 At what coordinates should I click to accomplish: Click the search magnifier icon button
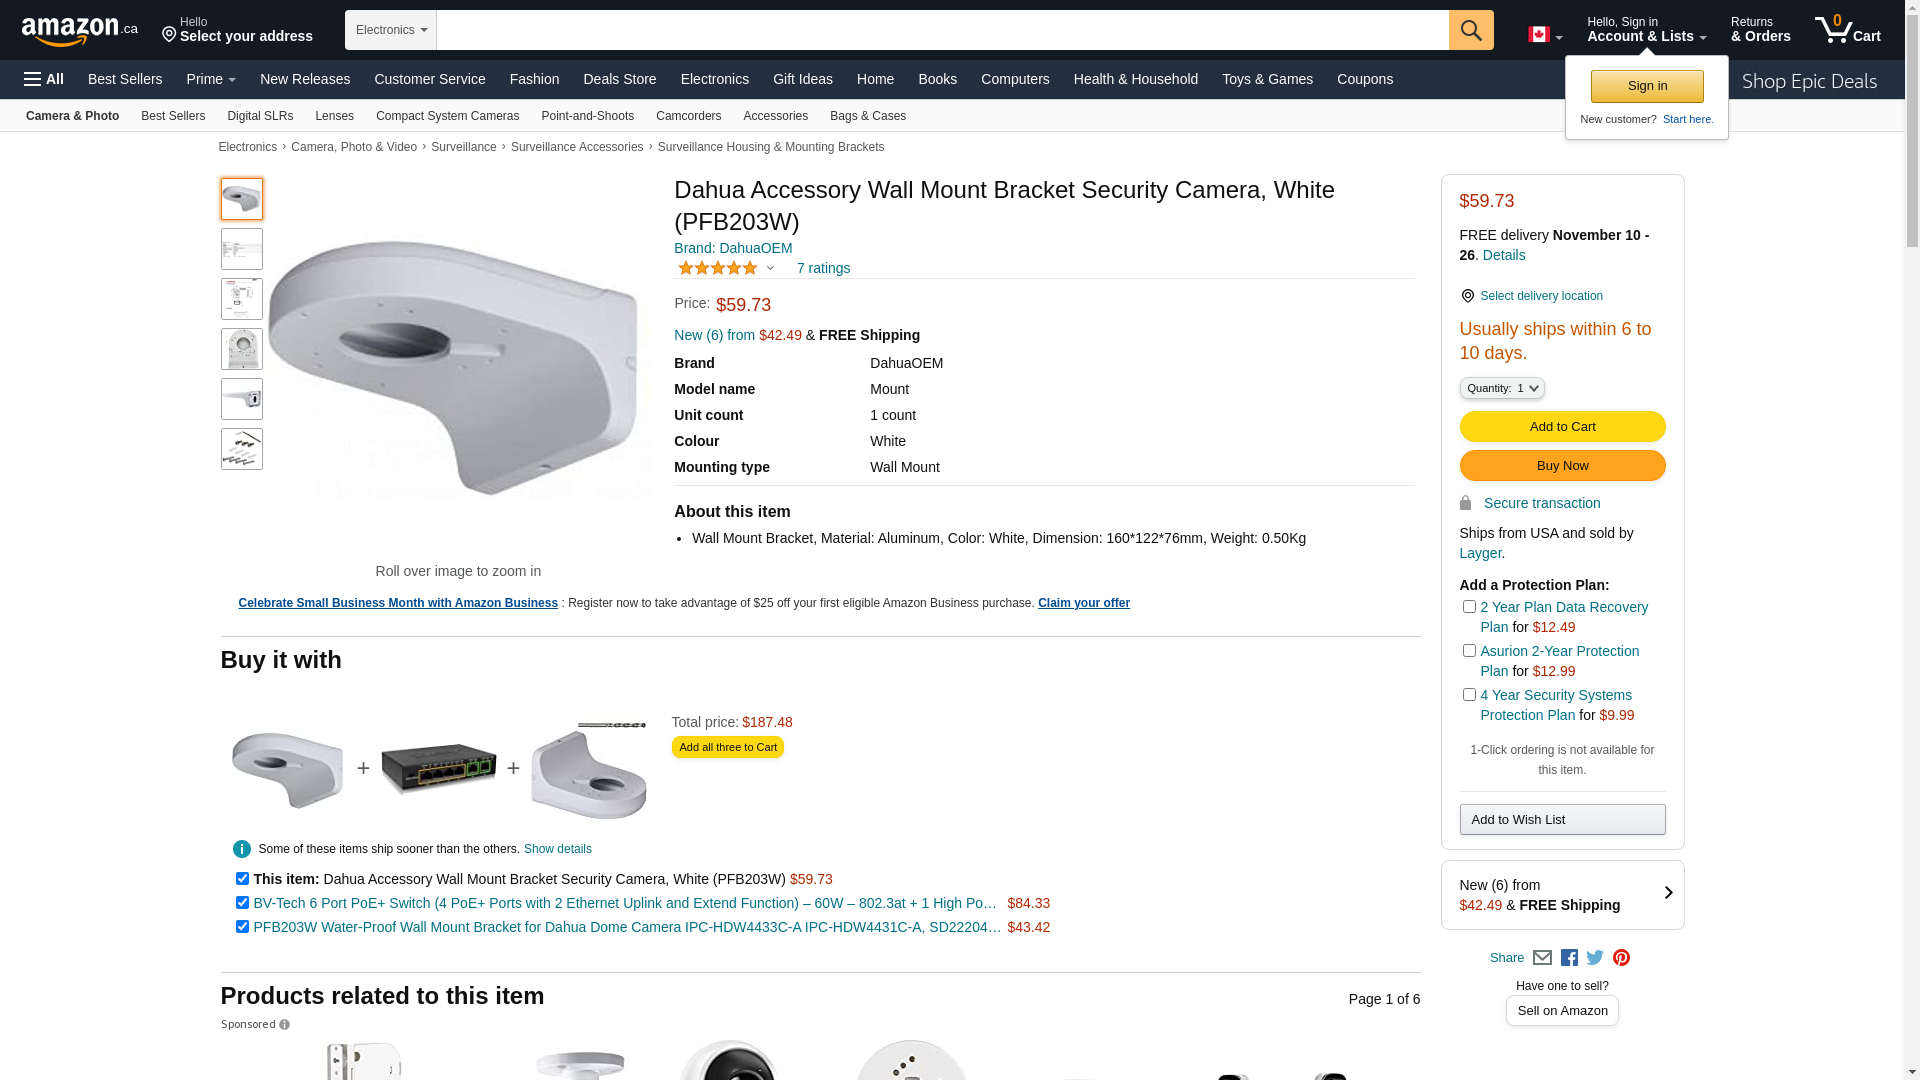[x=1471, y=30]
